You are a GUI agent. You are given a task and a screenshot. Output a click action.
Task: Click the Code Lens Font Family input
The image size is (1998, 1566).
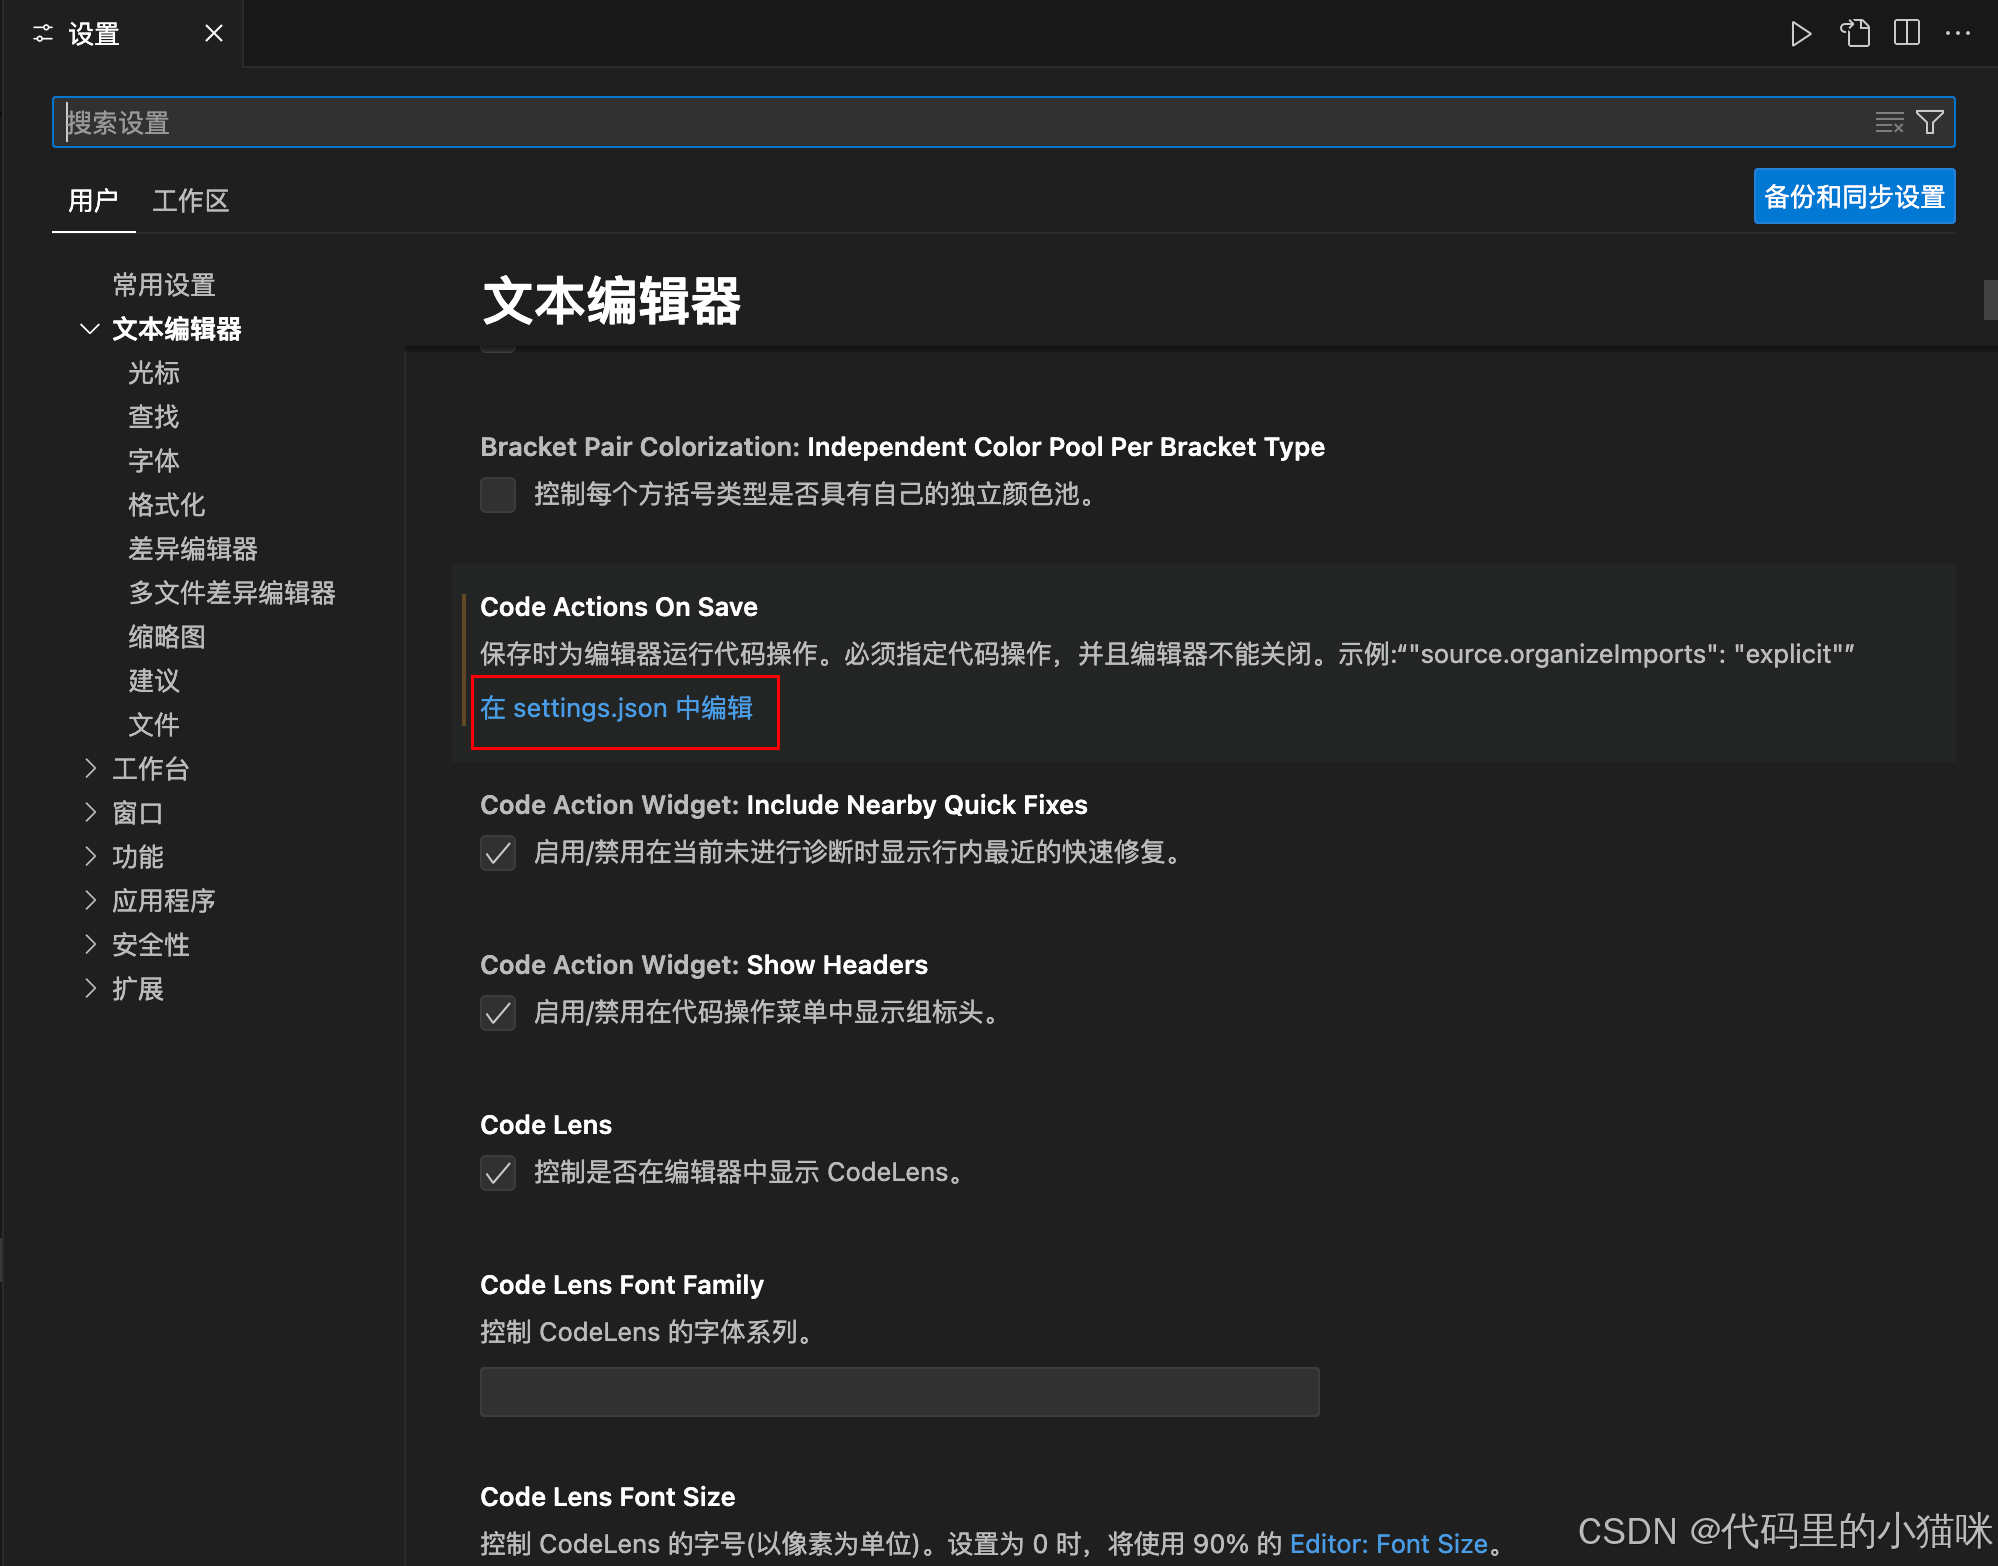pos(899,1392)
